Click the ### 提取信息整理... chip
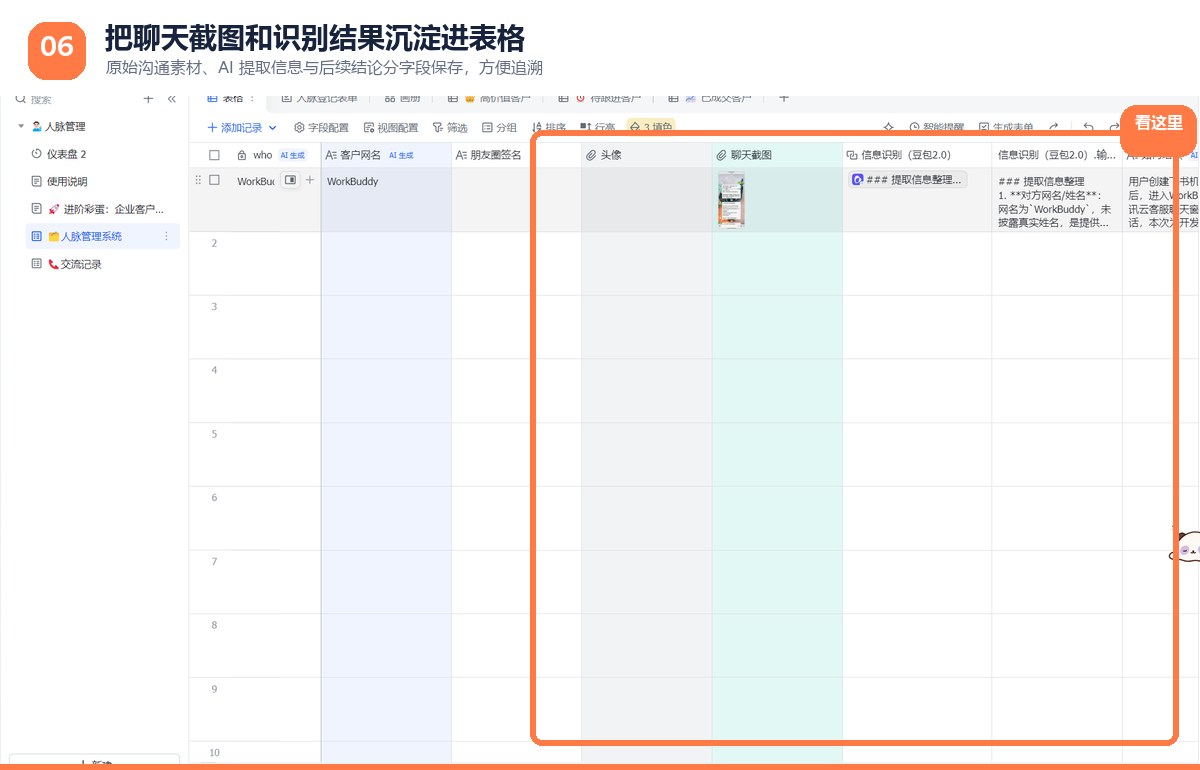 [x=908, y=180]
